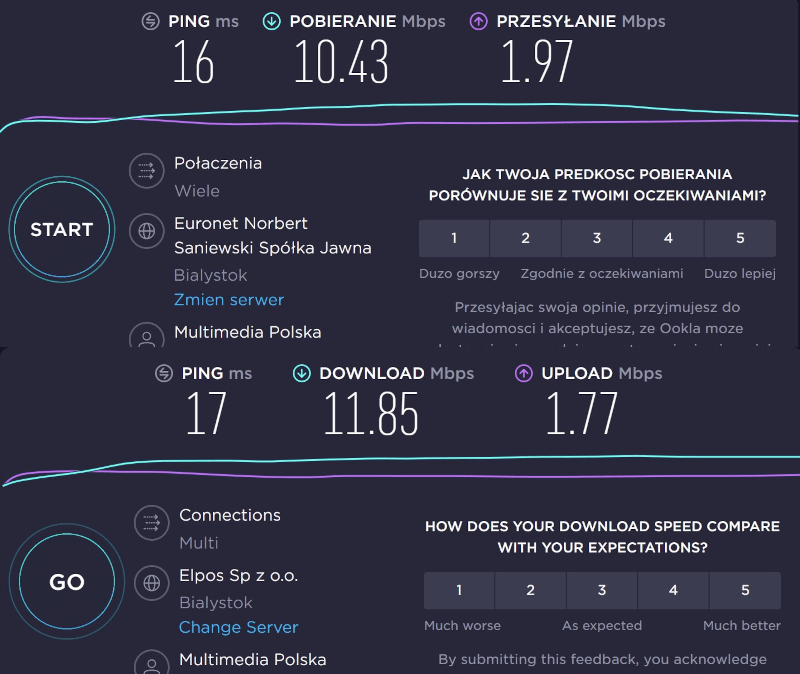Image resolution: width=800 pixels, height=674 pixels.
Task: Select rating 1 'Much worse' in English survey
Action: [x=459, y=590]
